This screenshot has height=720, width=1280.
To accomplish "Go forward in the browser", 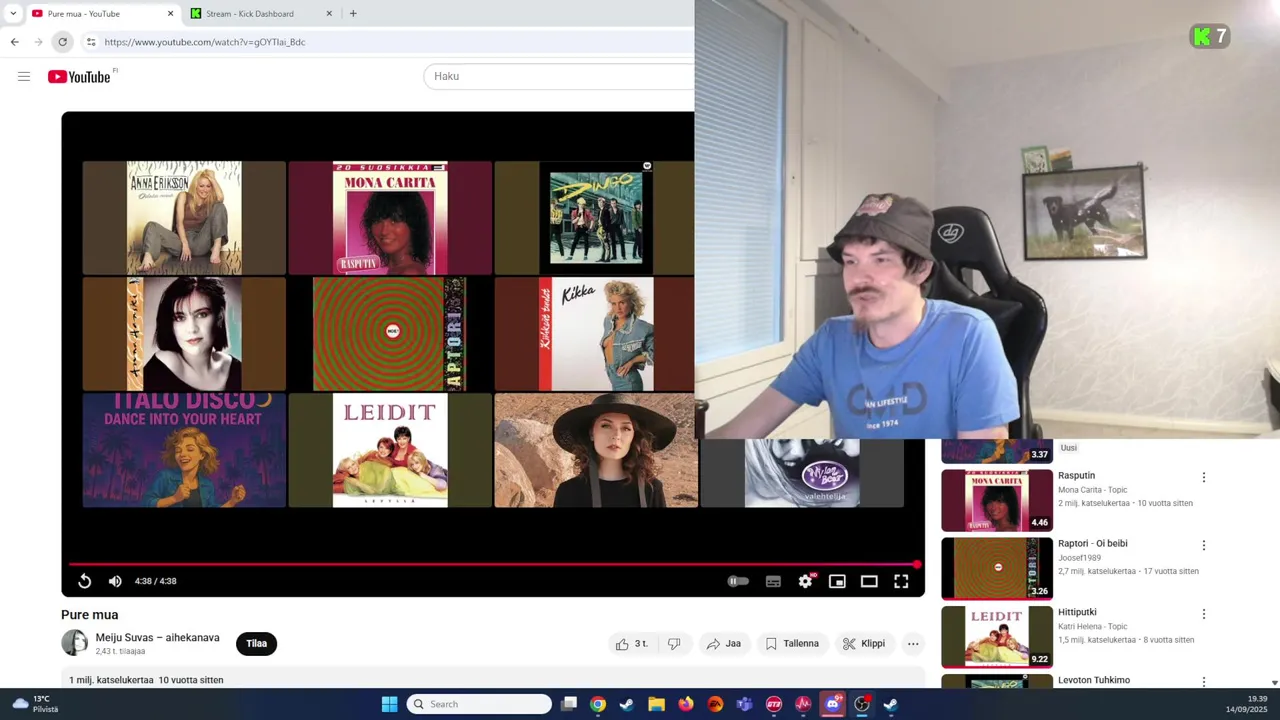I will pos(38,42).
